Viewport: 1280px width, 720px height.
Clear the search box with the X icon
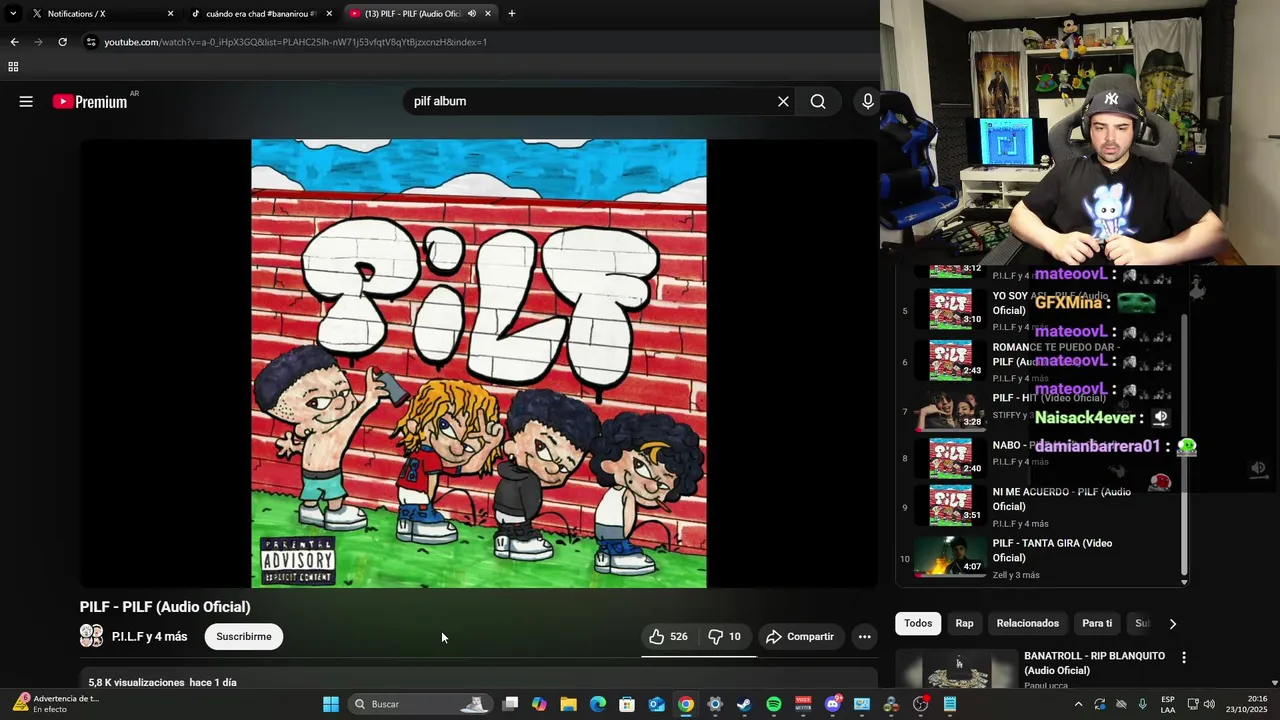point(783,101)
